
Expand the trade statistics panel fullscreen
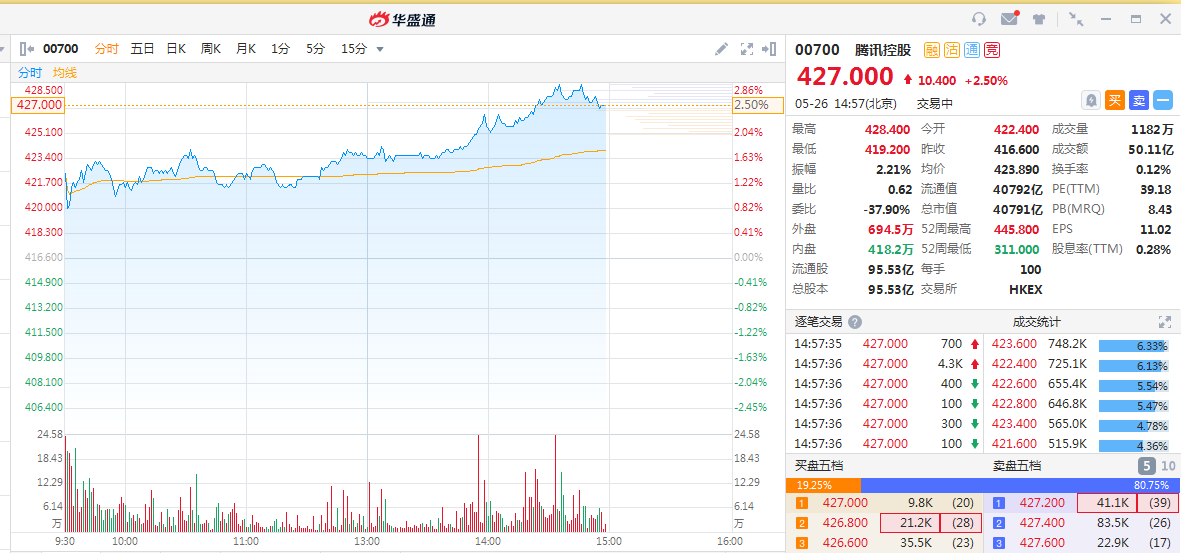tap(1164, 322)
